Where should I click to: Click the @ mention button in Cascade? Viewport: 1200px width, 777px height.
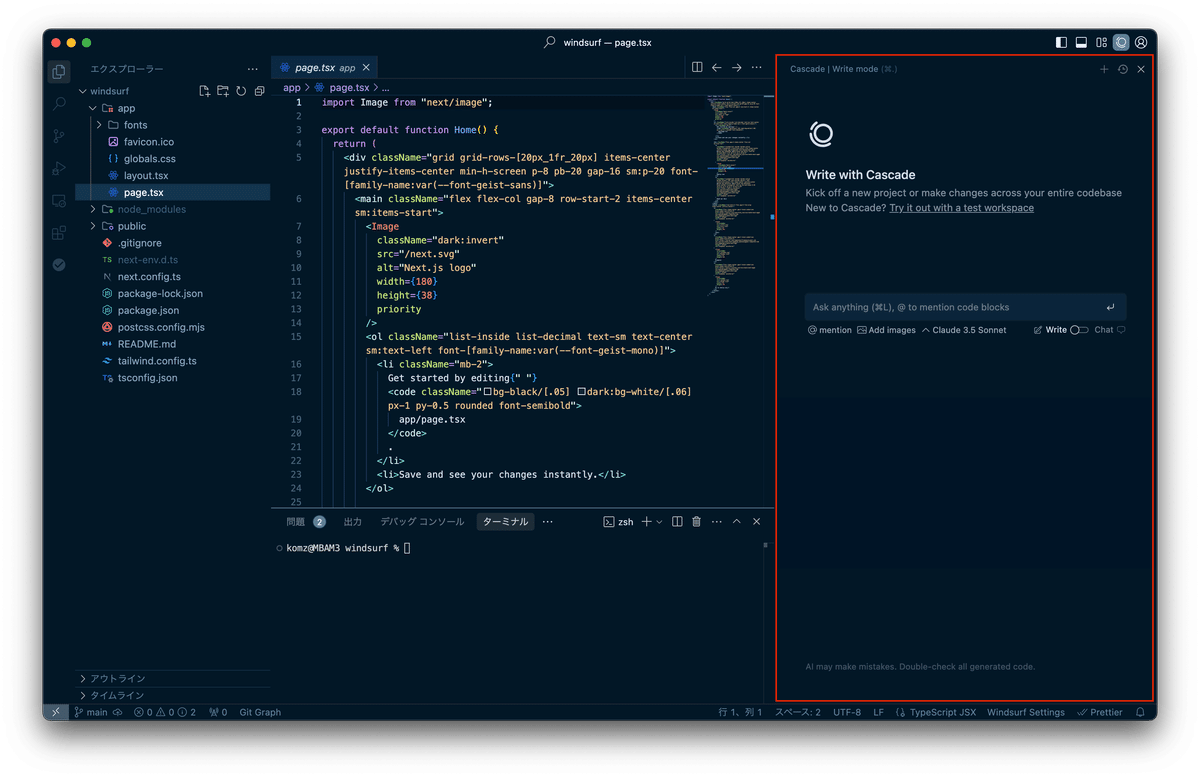click(830, 330)
